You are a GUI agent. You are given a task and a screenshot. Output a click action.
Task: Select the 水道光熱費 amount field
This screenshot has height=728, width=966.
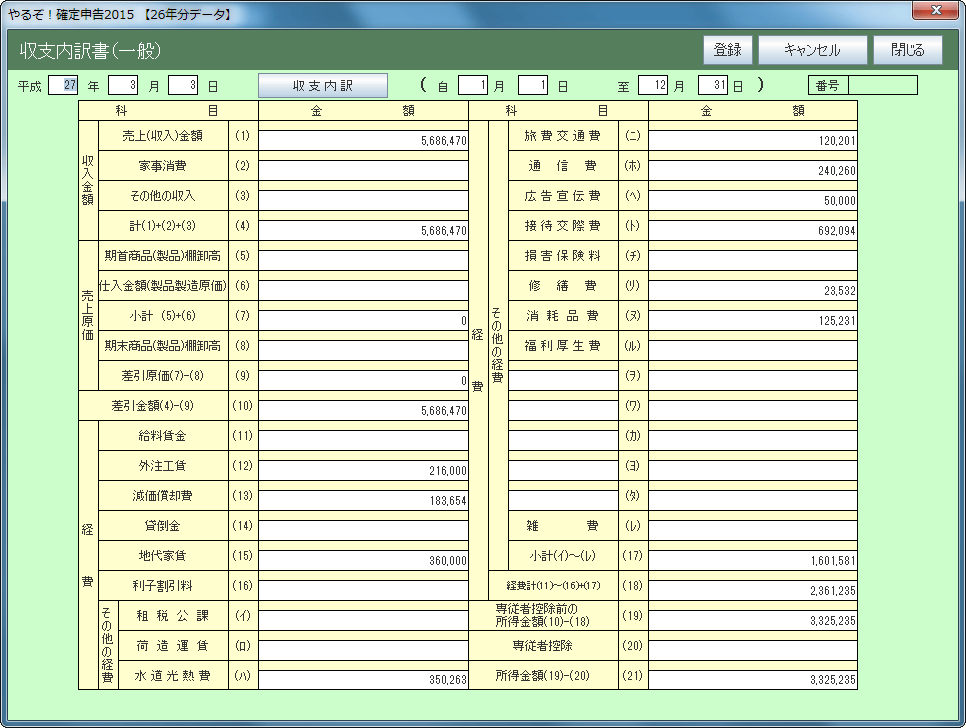363,679
